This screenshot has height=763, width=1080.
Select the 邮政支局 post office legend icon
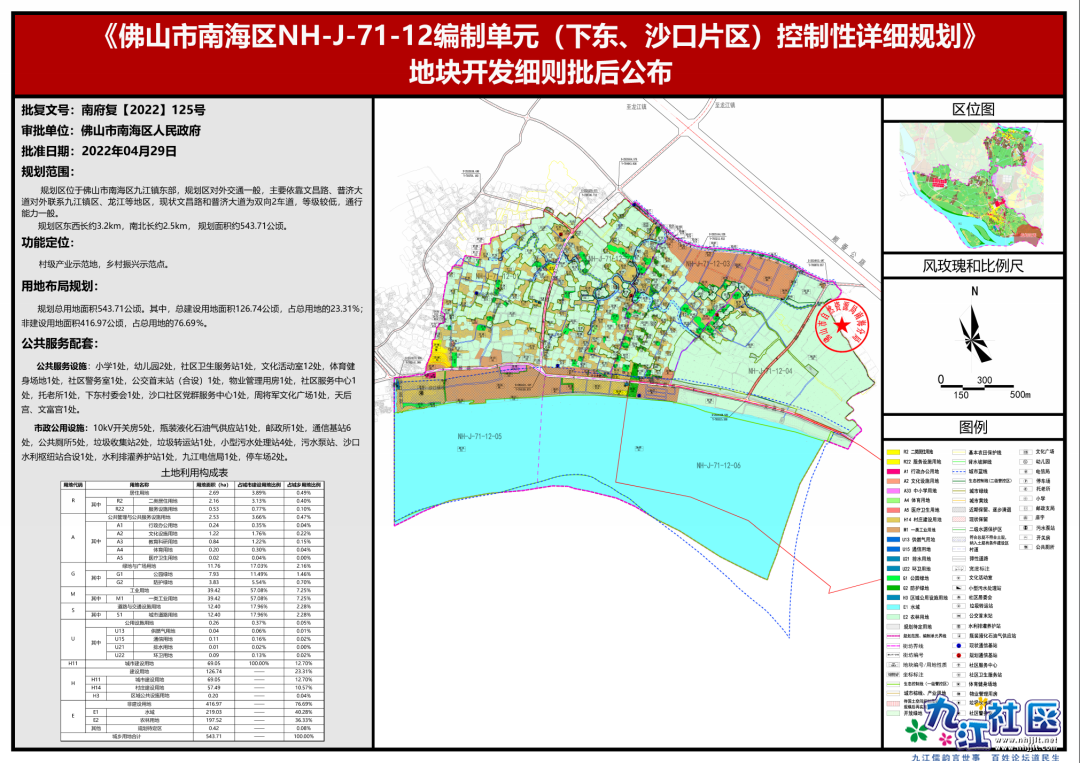point(1026,508)
